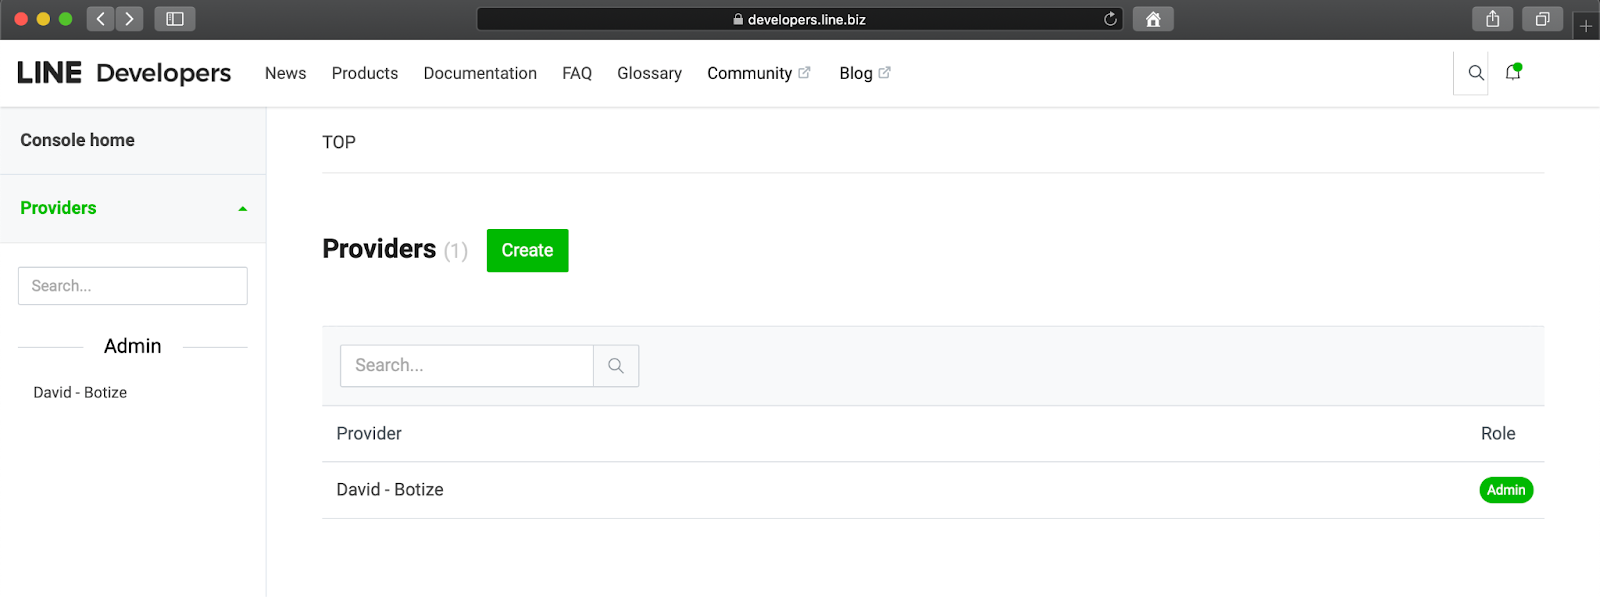Click the Safari back arrow button

tap(100, 19)
